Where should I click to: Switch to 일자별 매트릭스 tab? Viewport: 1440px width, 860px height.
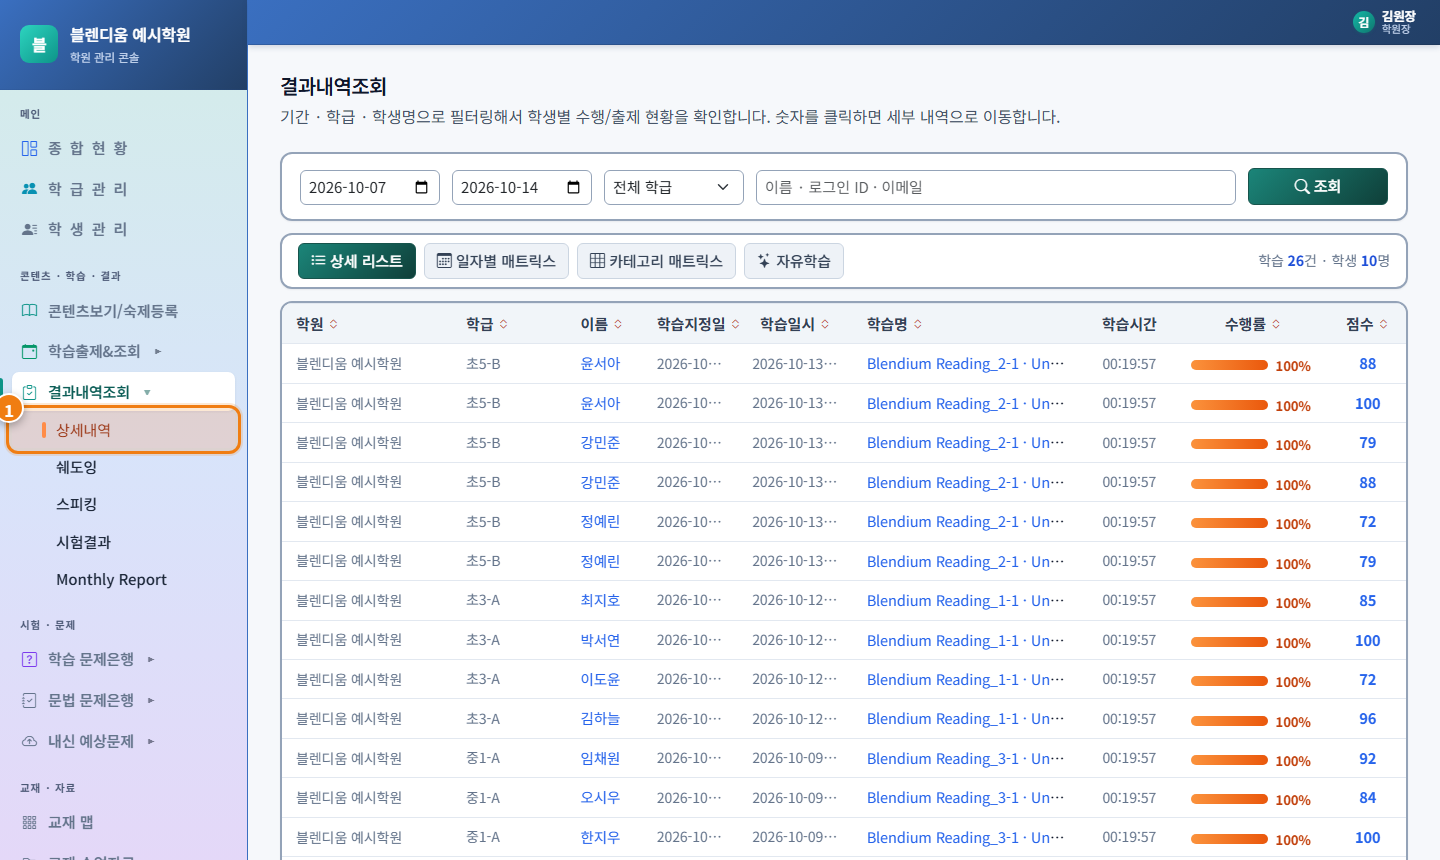tap(496, 261)
